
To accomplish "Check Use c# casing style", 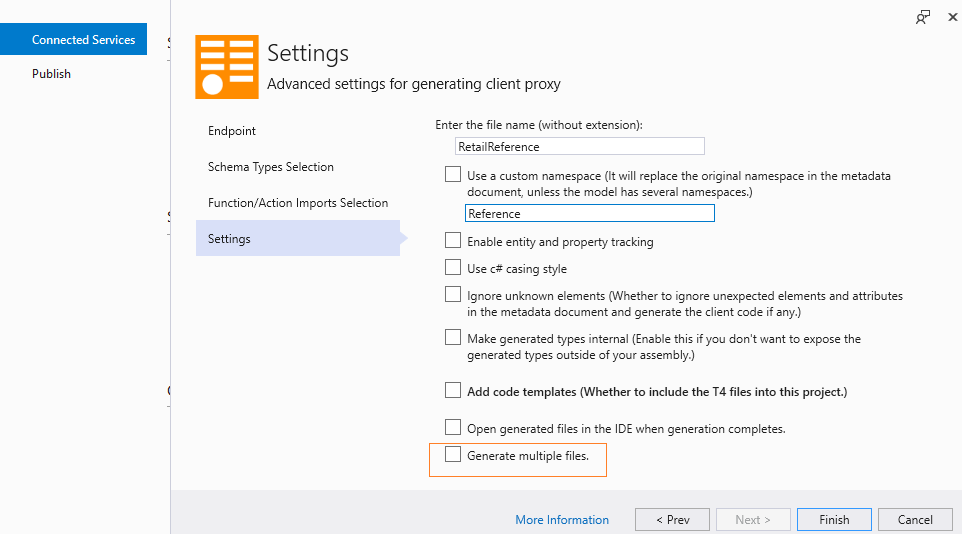I will 453,268.
